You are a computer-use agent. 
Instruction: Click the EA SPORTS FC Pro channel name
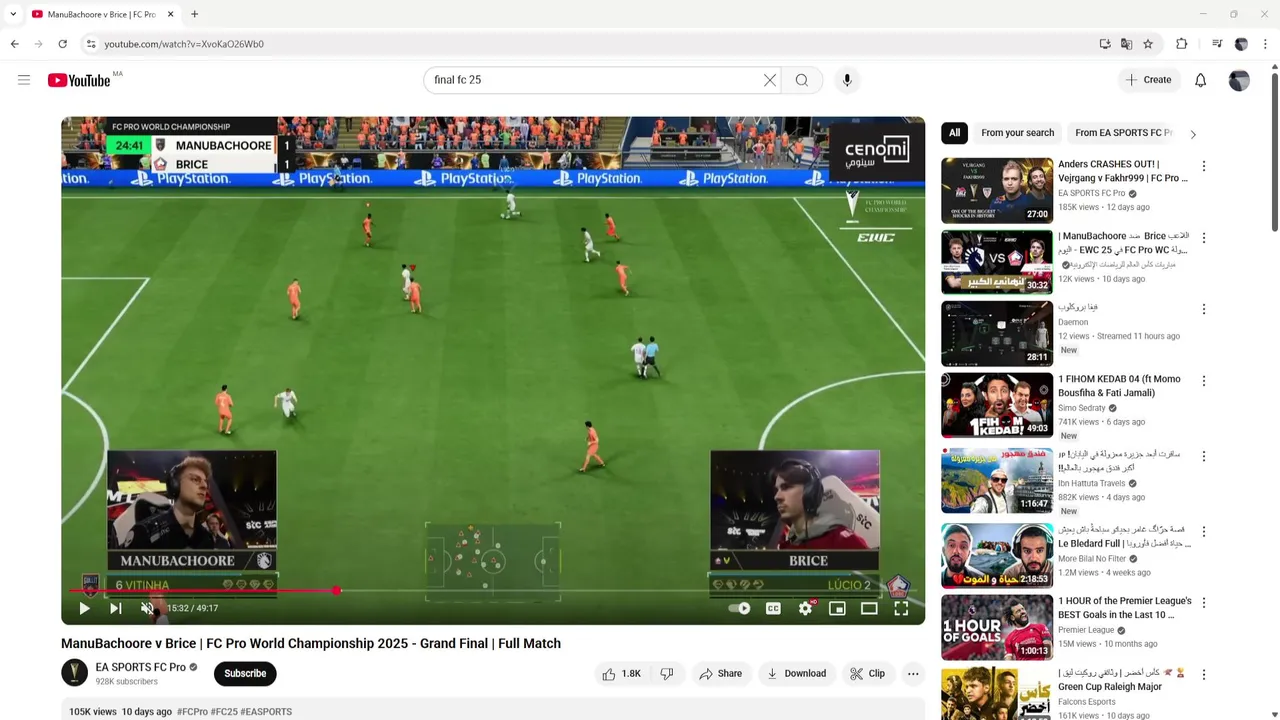(140, 667)
